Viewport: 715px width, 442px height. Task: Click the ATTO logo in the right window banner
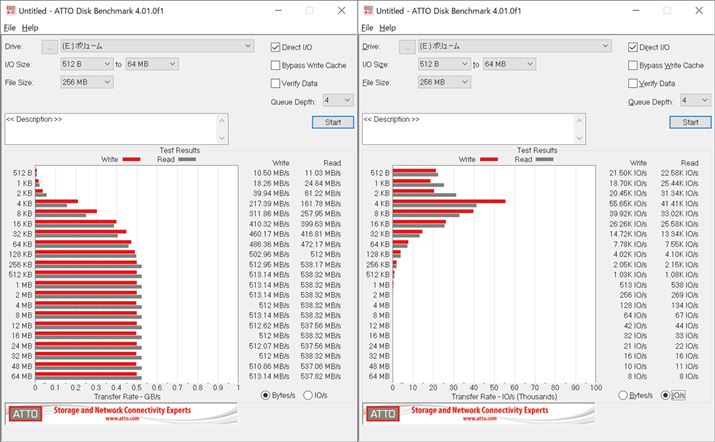[381, 414]
